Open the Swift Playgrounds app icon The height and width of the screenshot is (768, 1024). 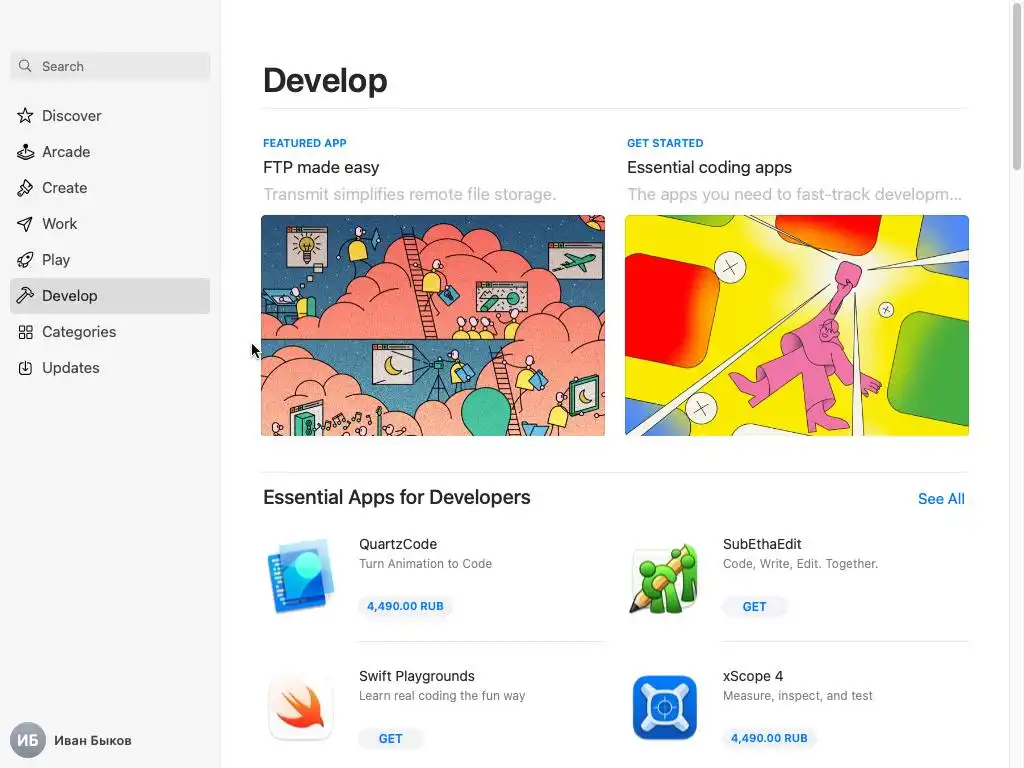[x=300, y=708]
